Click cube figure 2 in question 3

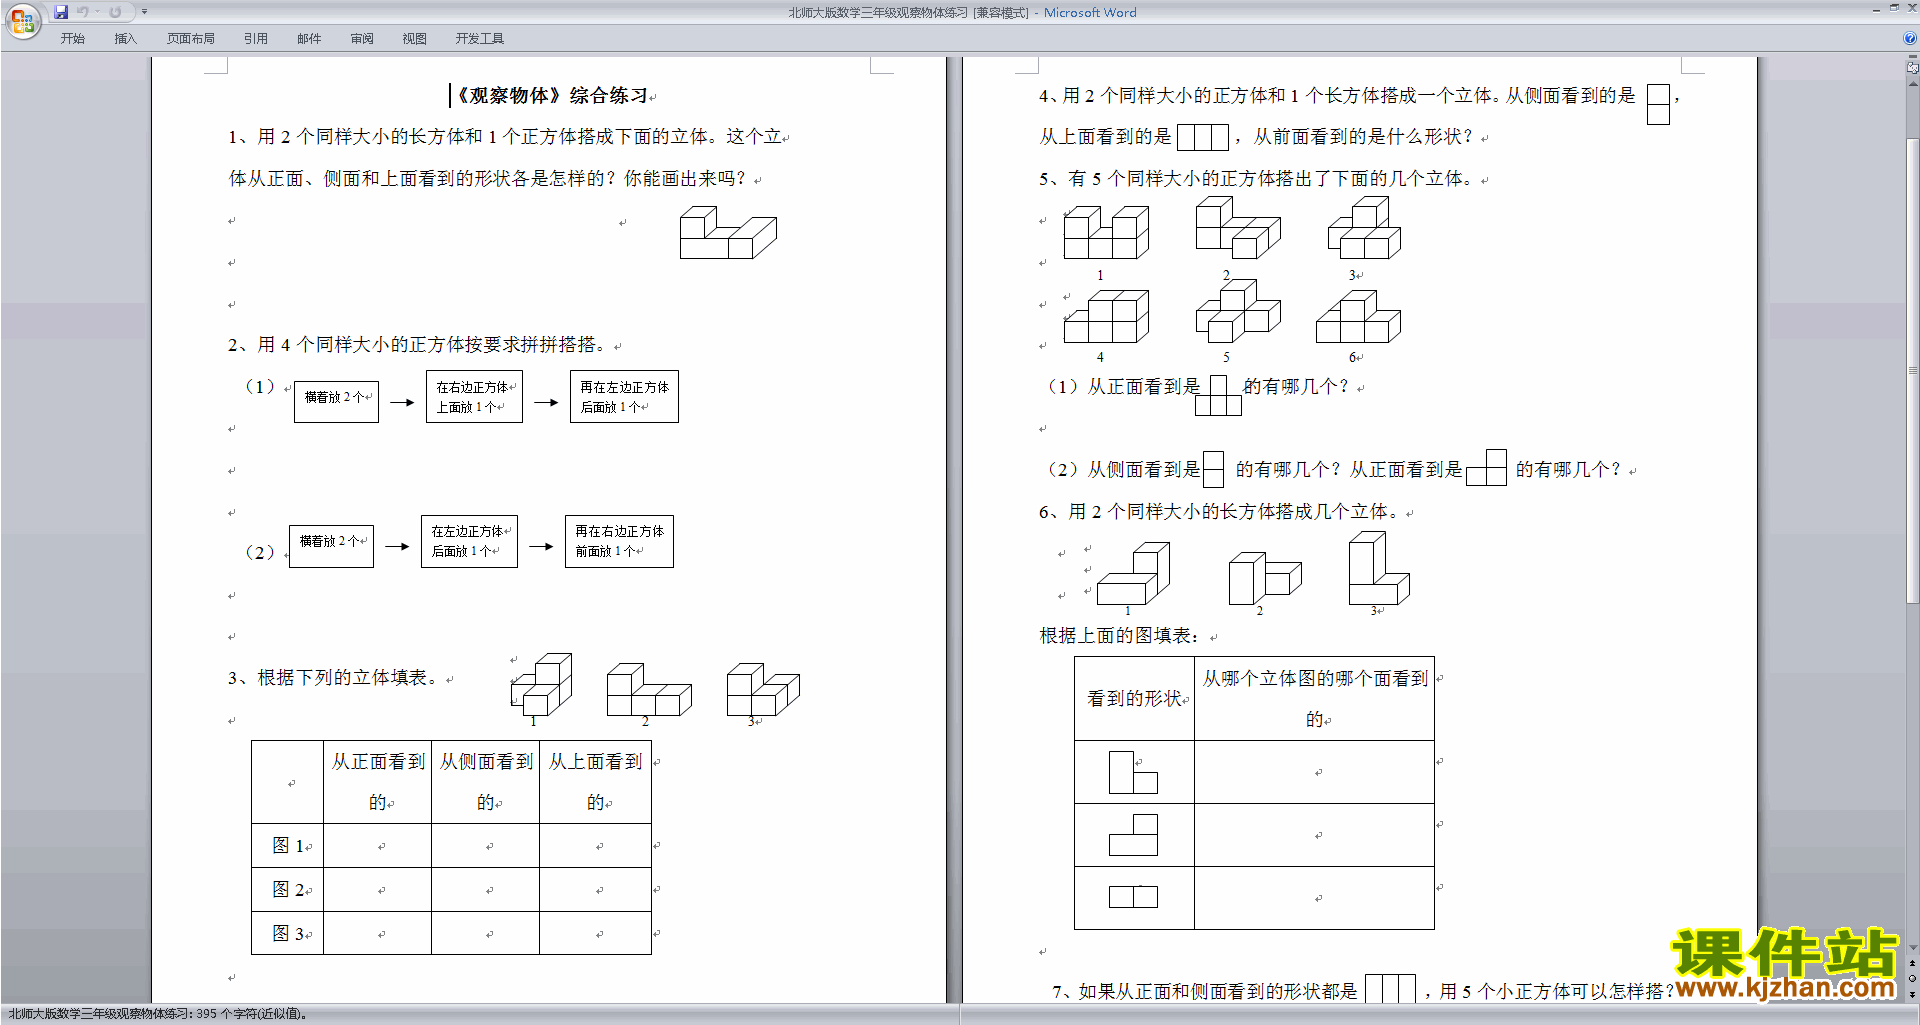point(649,689)
